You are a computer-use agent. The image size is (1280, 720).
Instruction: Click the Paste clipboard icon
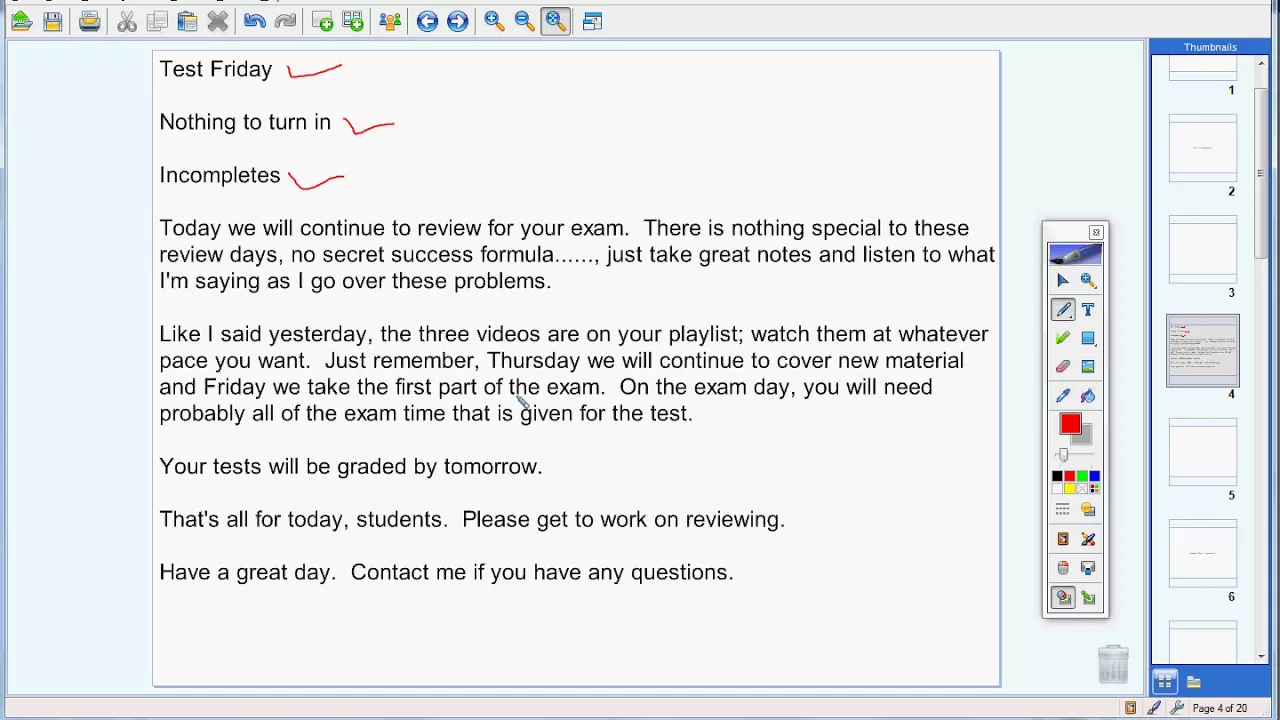[x=187, y=21]
